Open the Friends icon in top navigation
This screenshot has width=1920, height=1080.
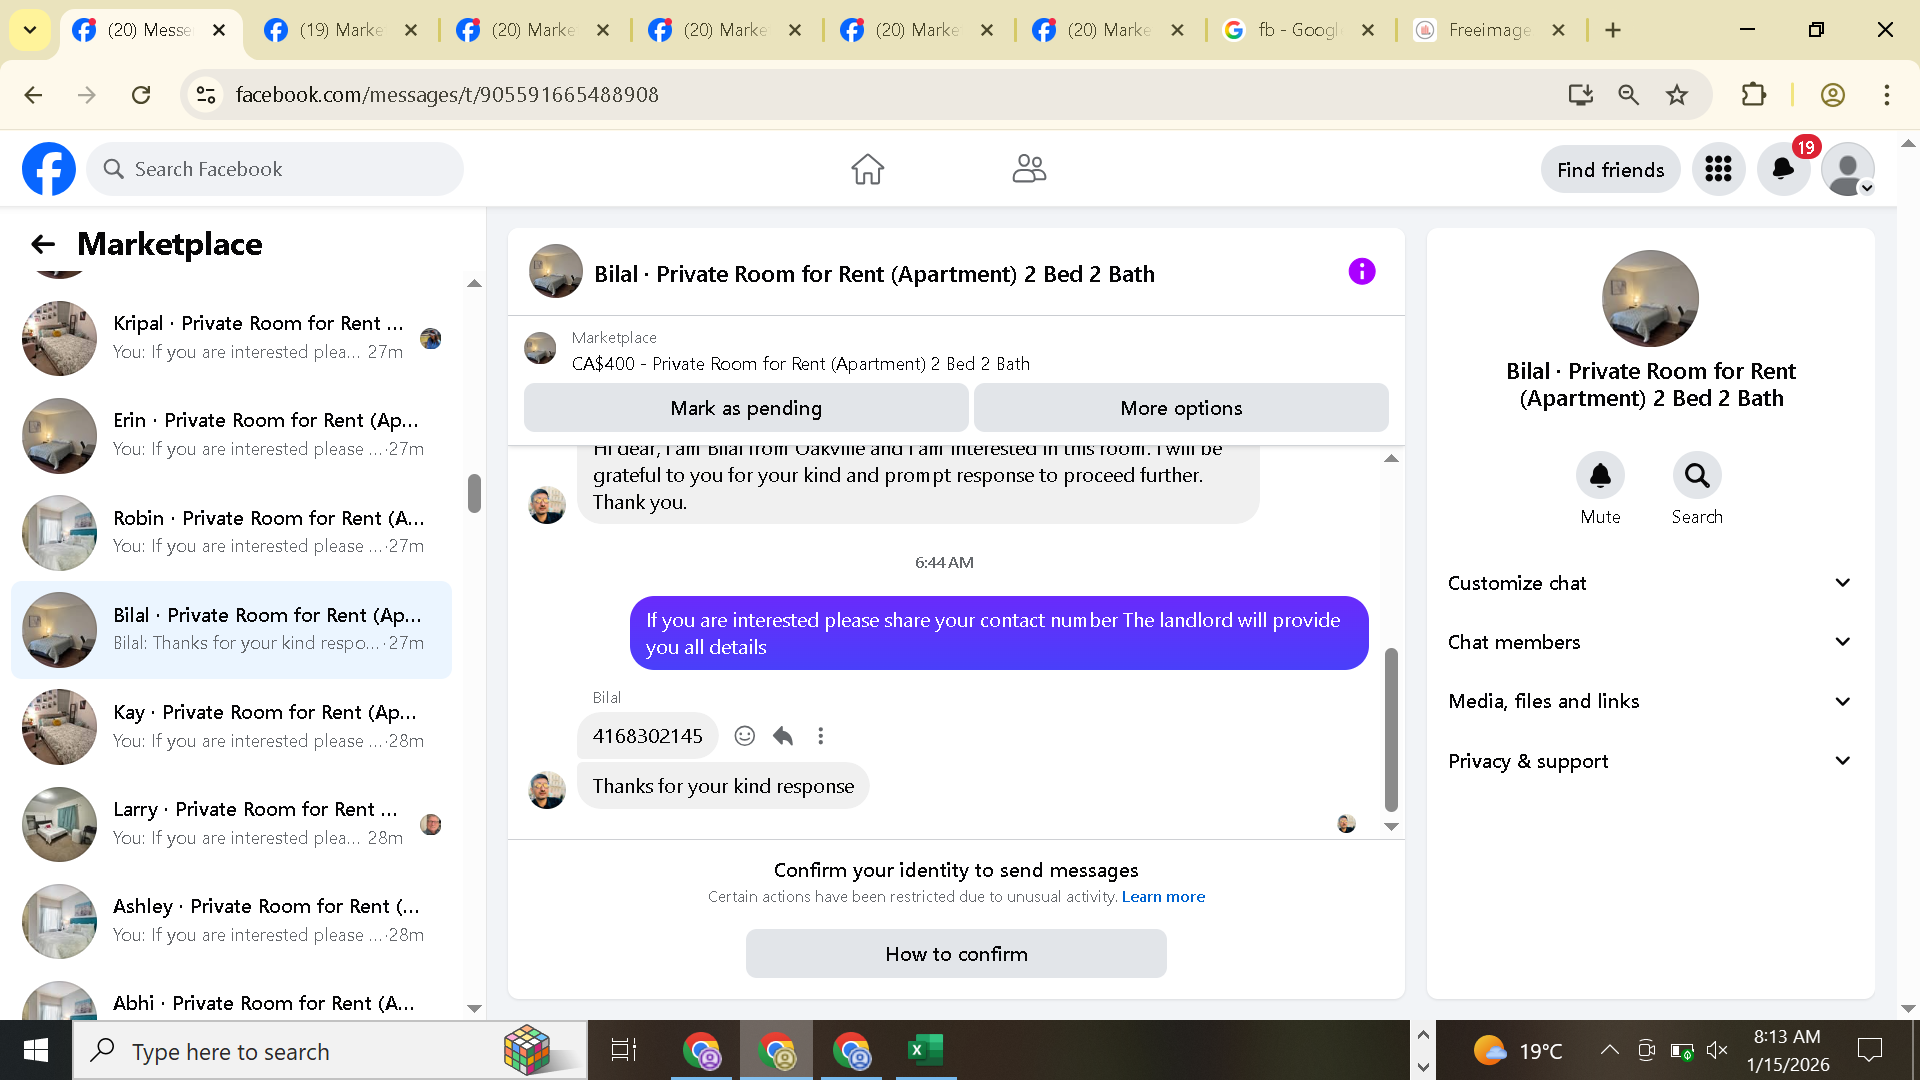point(1028,169)
